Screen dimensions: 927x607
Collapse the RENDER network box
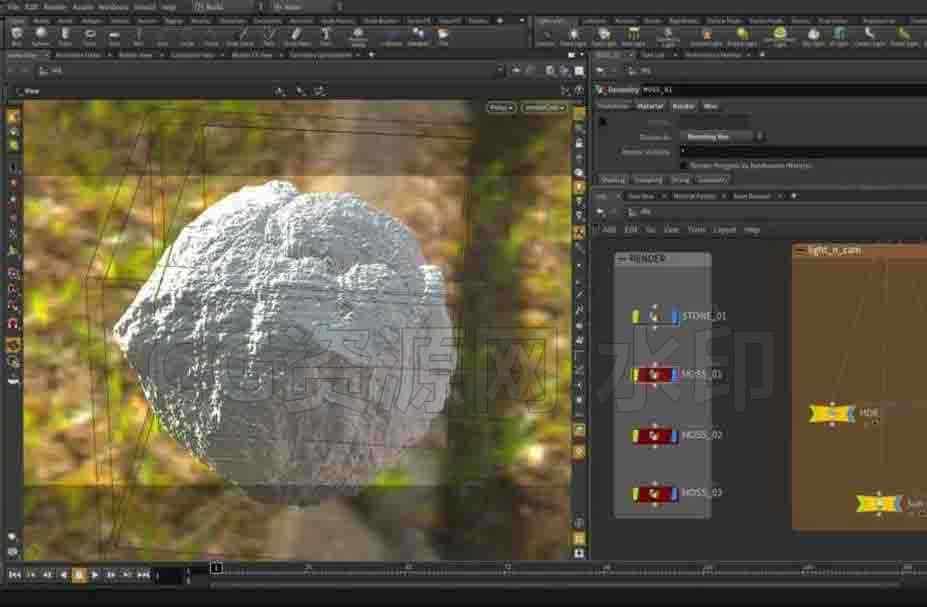(x=621, y=259)
